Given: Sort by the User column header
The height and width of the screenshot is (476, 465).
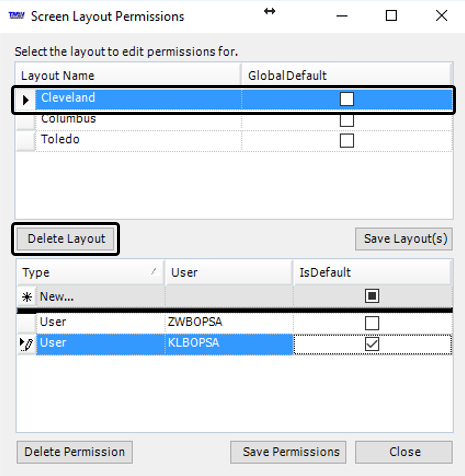Looking at the screenshot, I should pyautogui.click(x=229, y=272).
